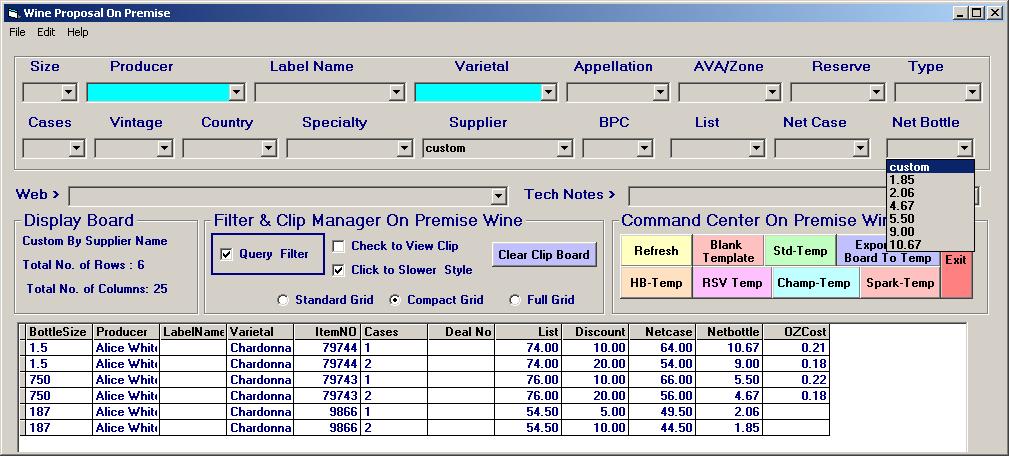The width and height of the screenshot is (1009, 456).
Task: Open the Help menu
Action: point(77,32)
